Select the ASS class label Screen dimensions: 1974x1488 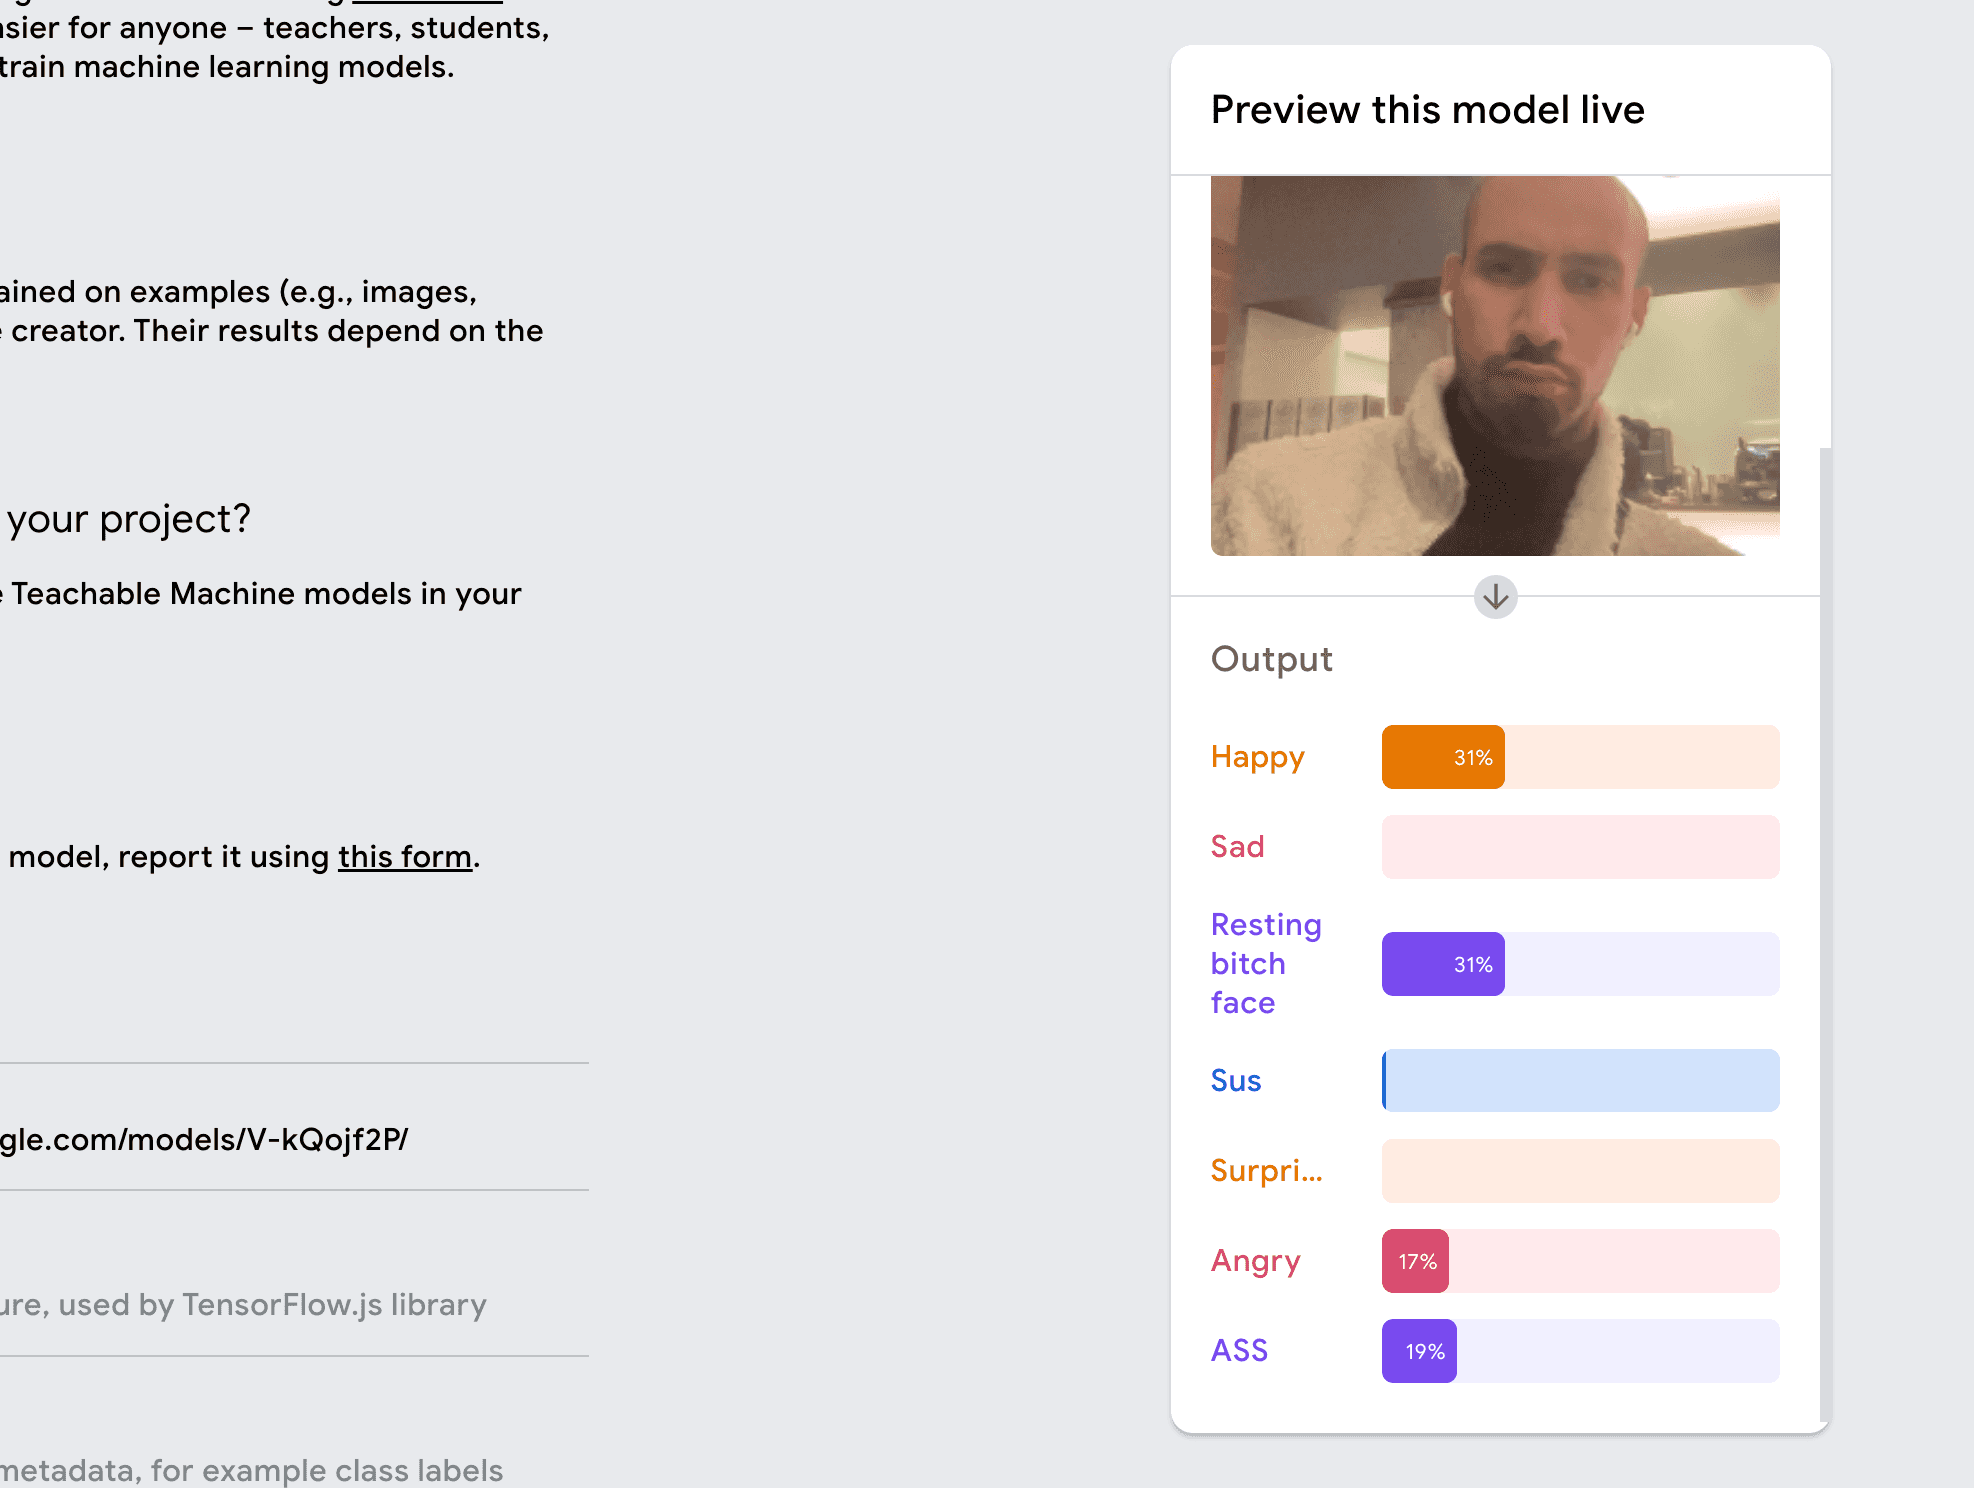1239,1351
